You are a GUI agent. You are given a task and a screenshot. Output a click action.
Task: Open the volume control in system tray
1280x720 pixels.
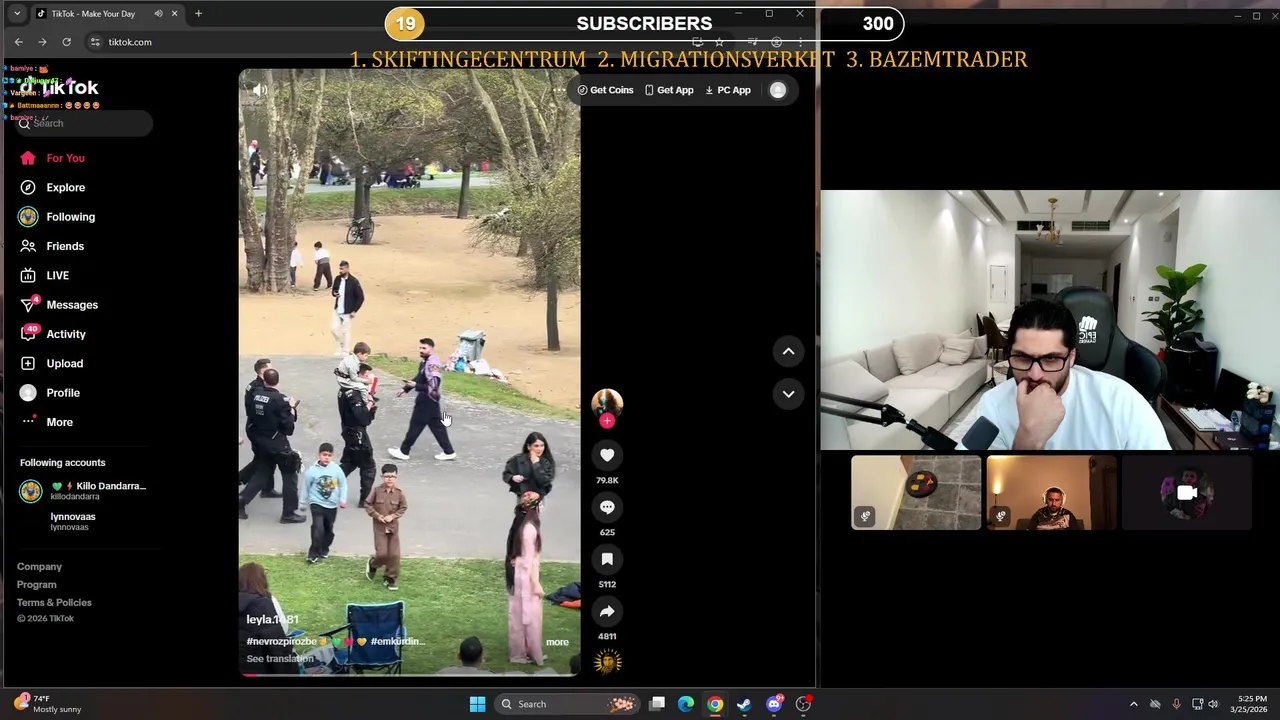coord(1213,704)
